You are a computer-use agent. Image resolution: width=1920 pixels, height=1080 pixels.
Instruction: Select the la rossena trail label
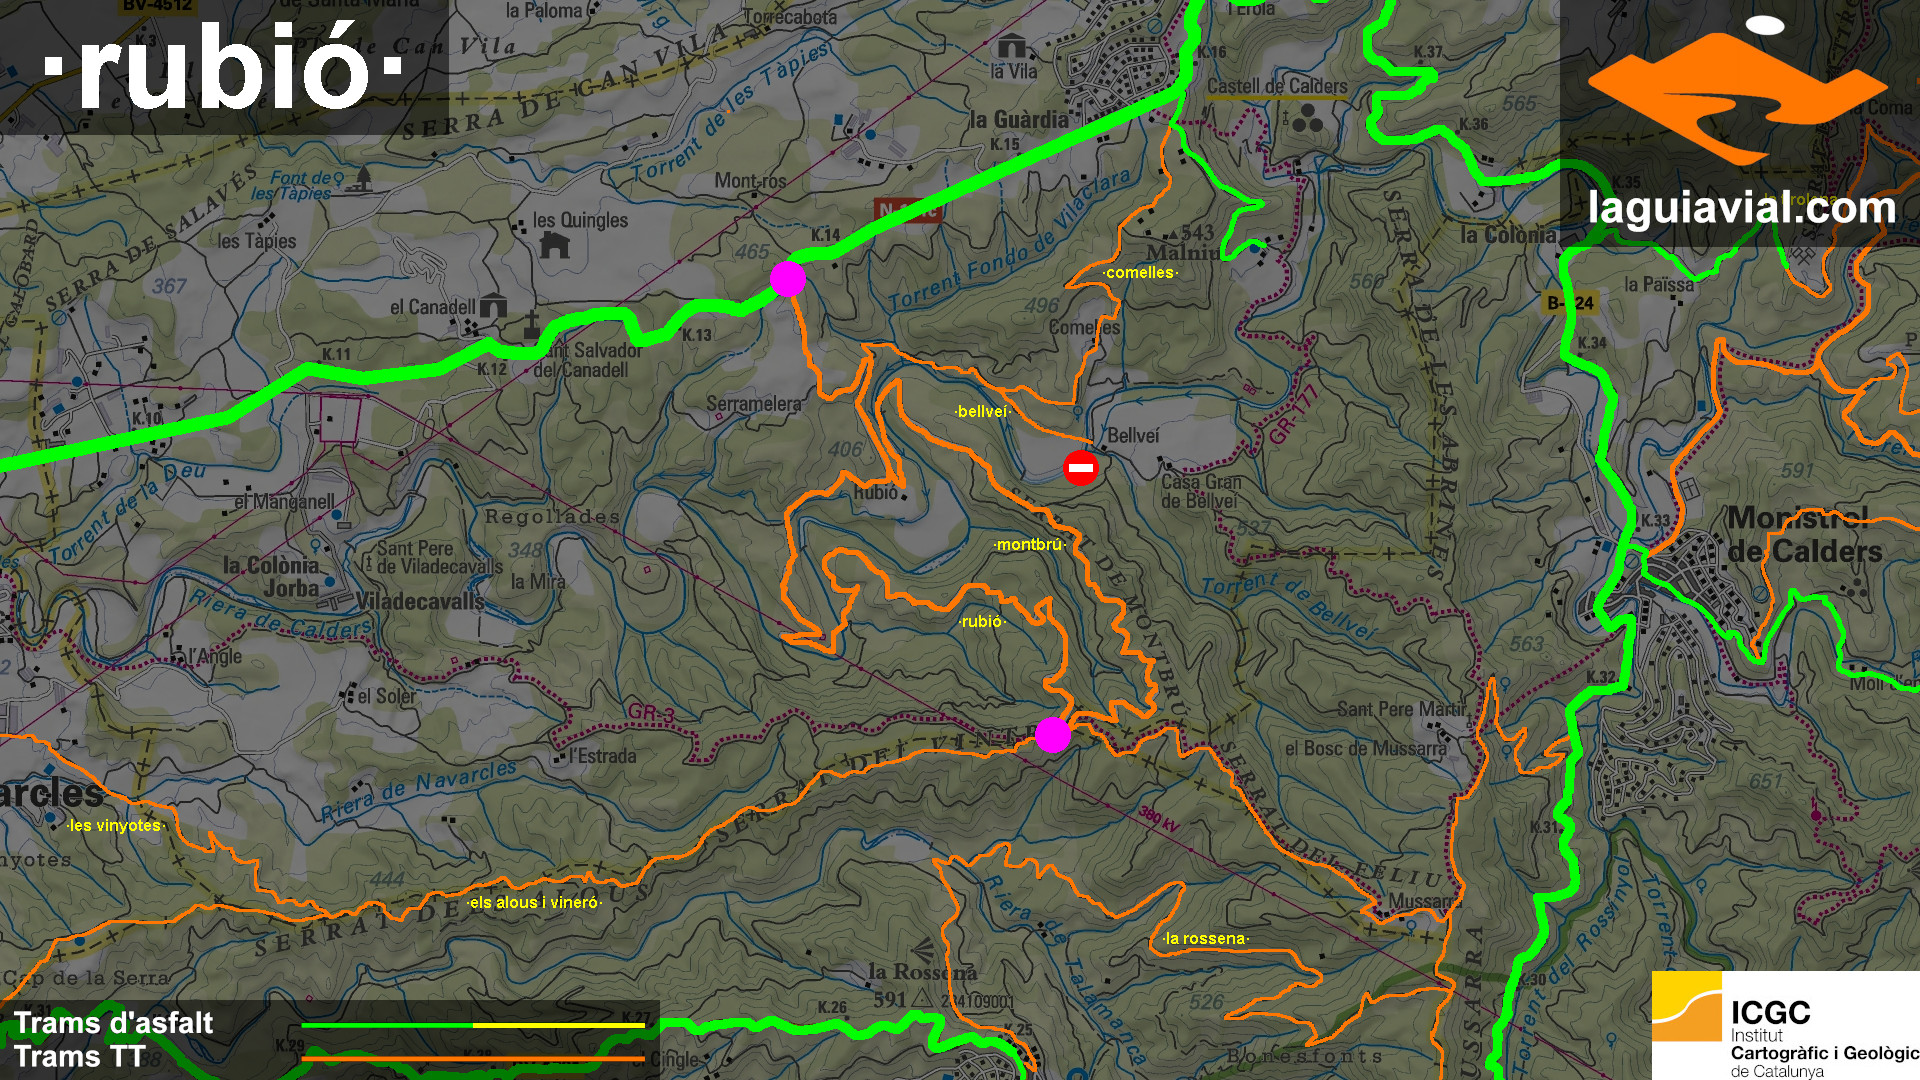[1206, 939]
